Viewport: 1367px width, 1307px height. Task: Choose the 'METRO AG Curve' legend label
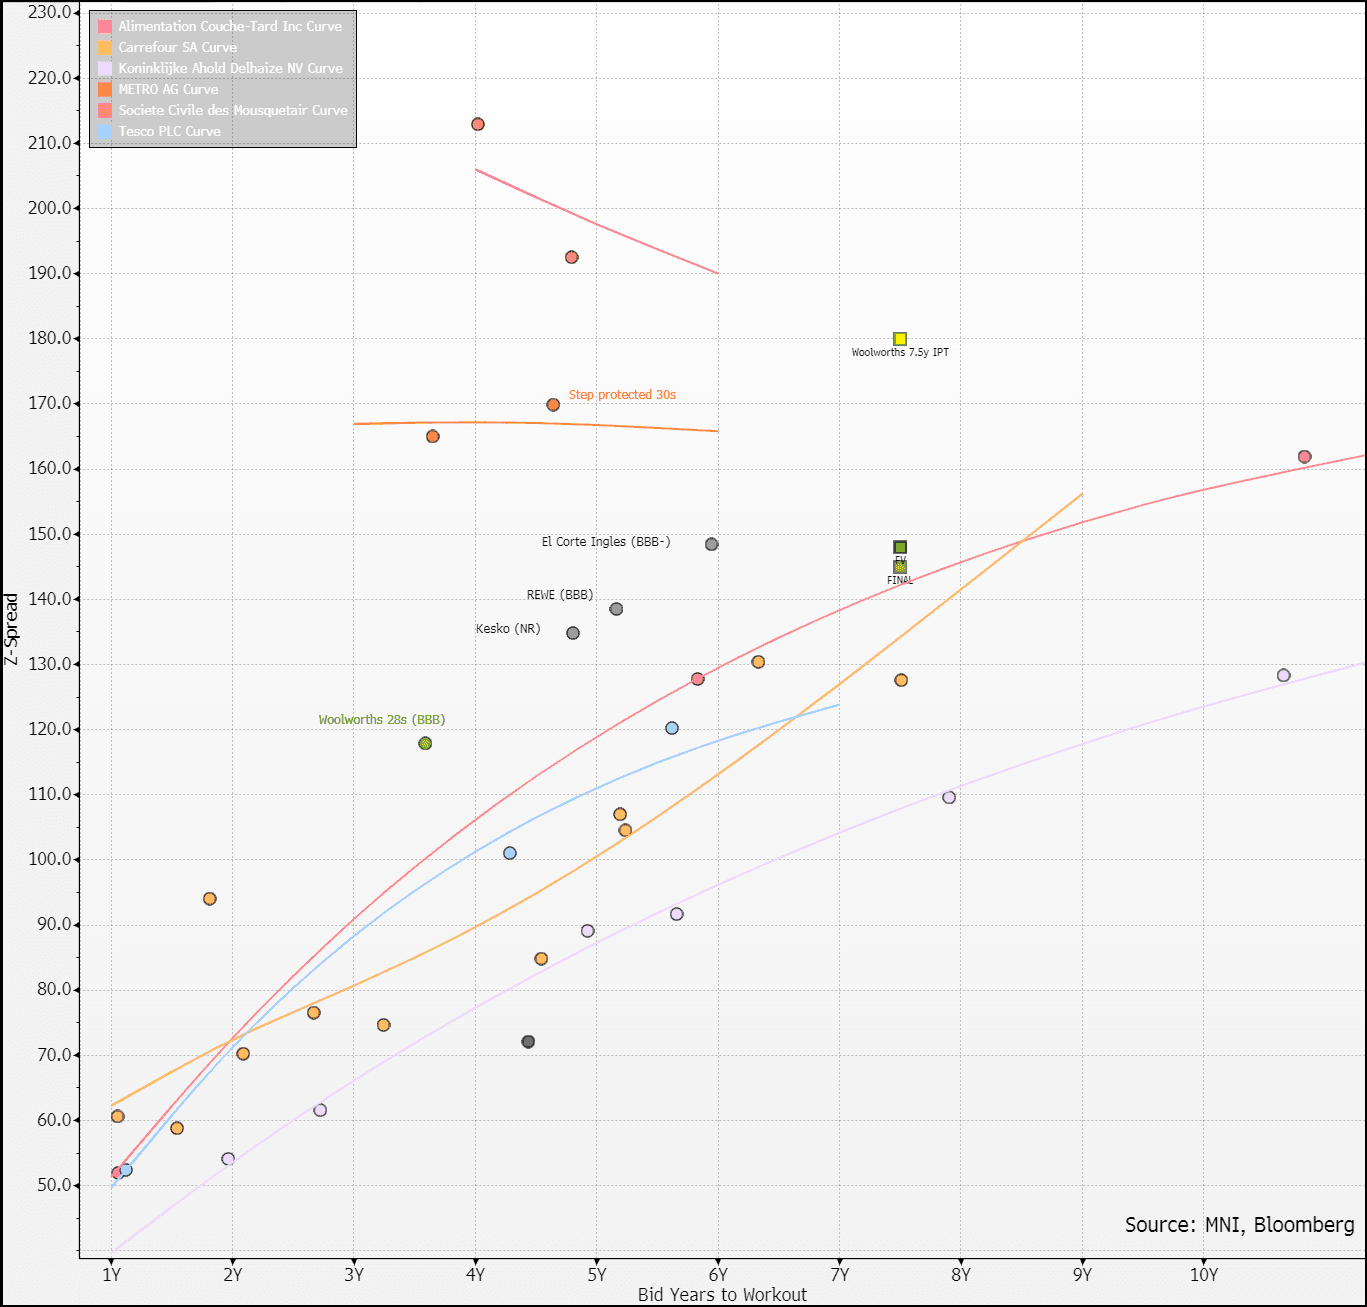point(168,89)
